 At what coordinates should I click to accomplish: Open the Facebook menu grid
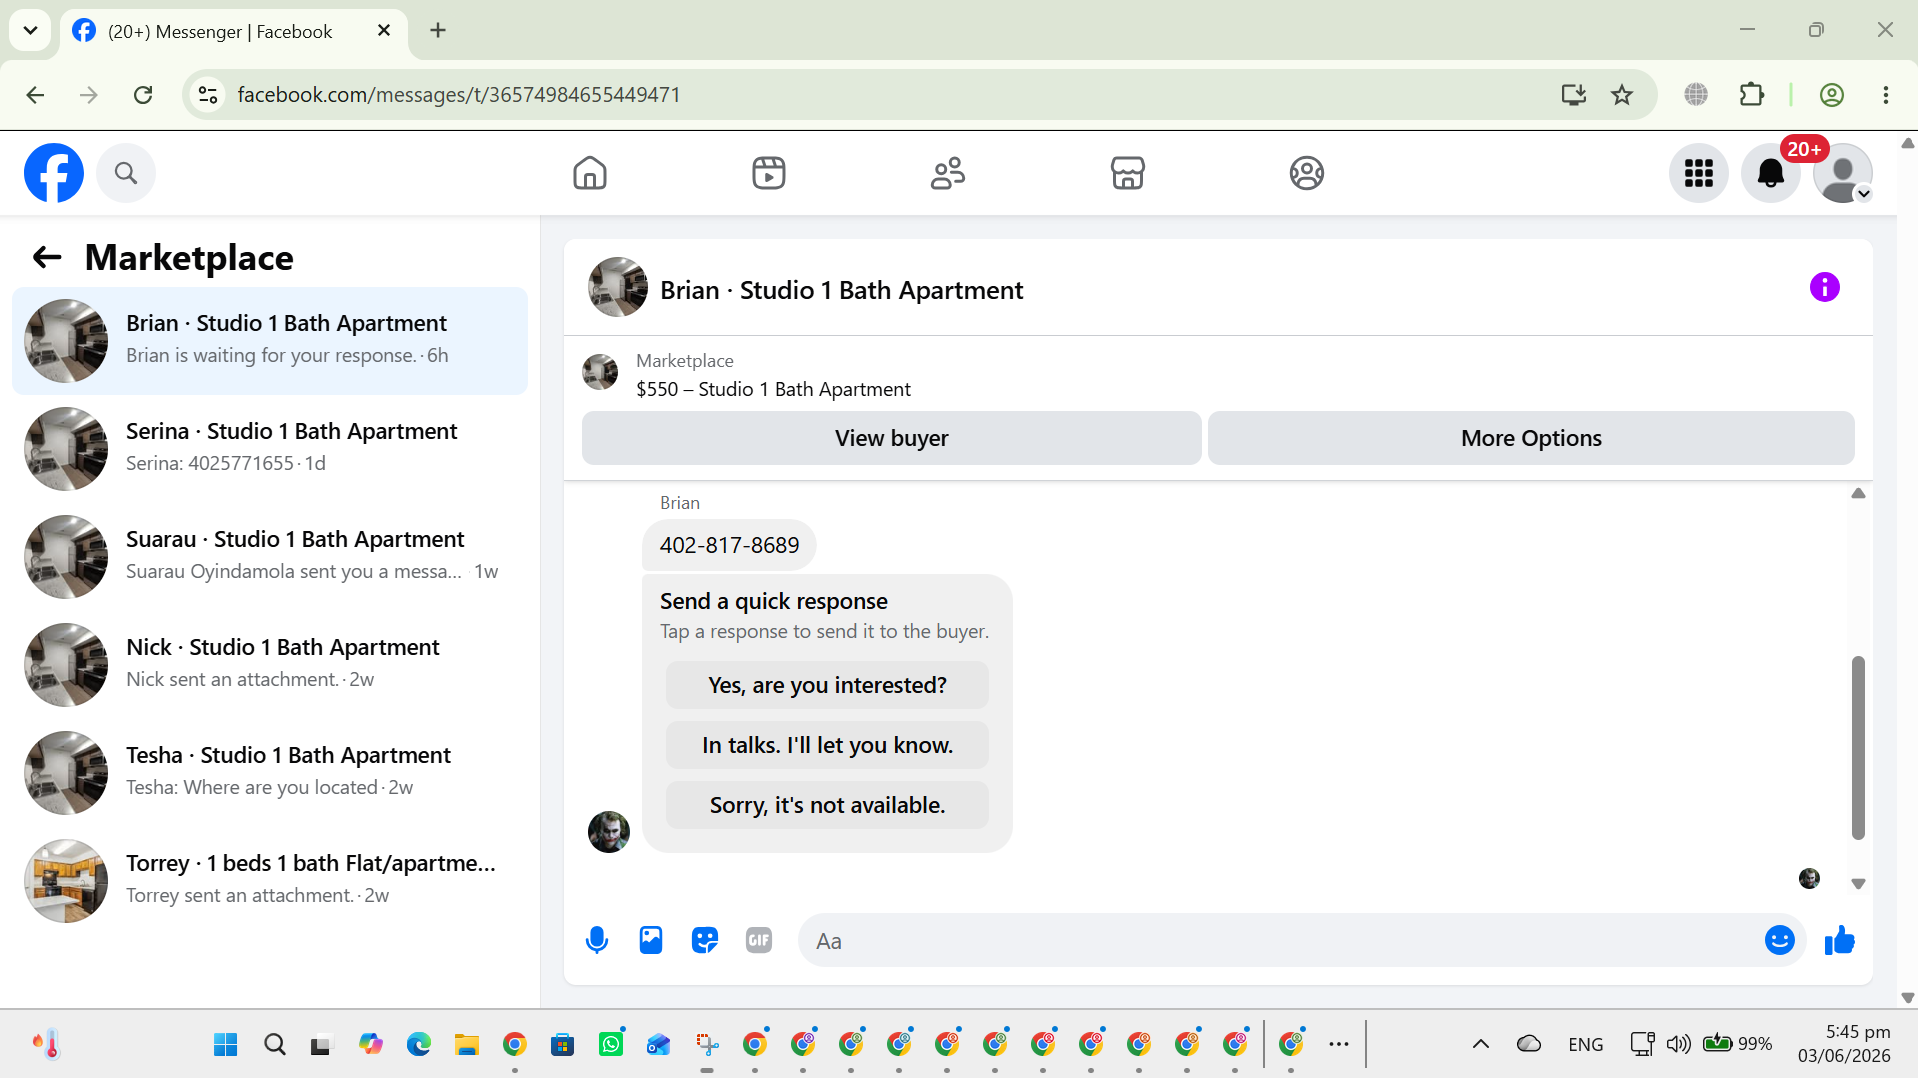click(1699, 173)
